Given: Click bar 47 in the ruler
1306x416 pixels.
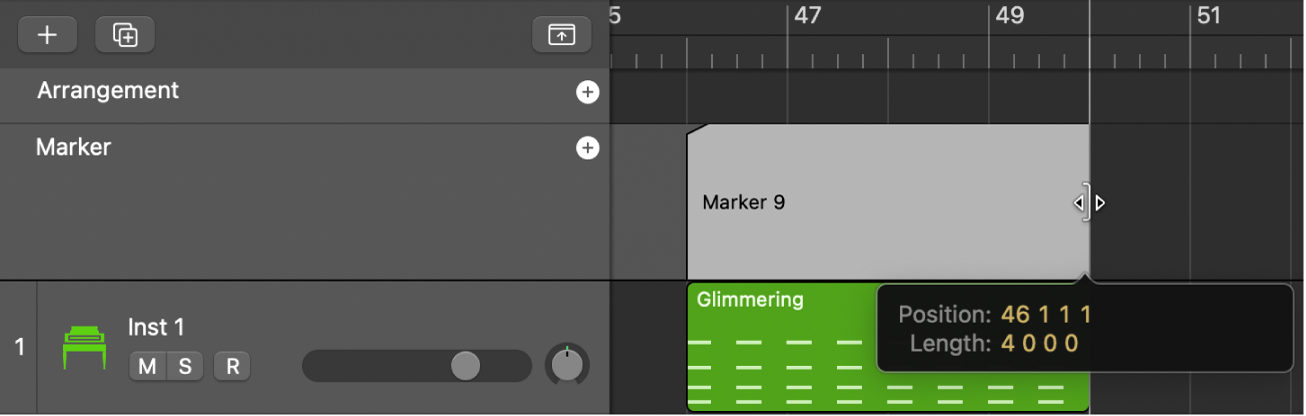Looking at the screenshot, I should 807,16.
